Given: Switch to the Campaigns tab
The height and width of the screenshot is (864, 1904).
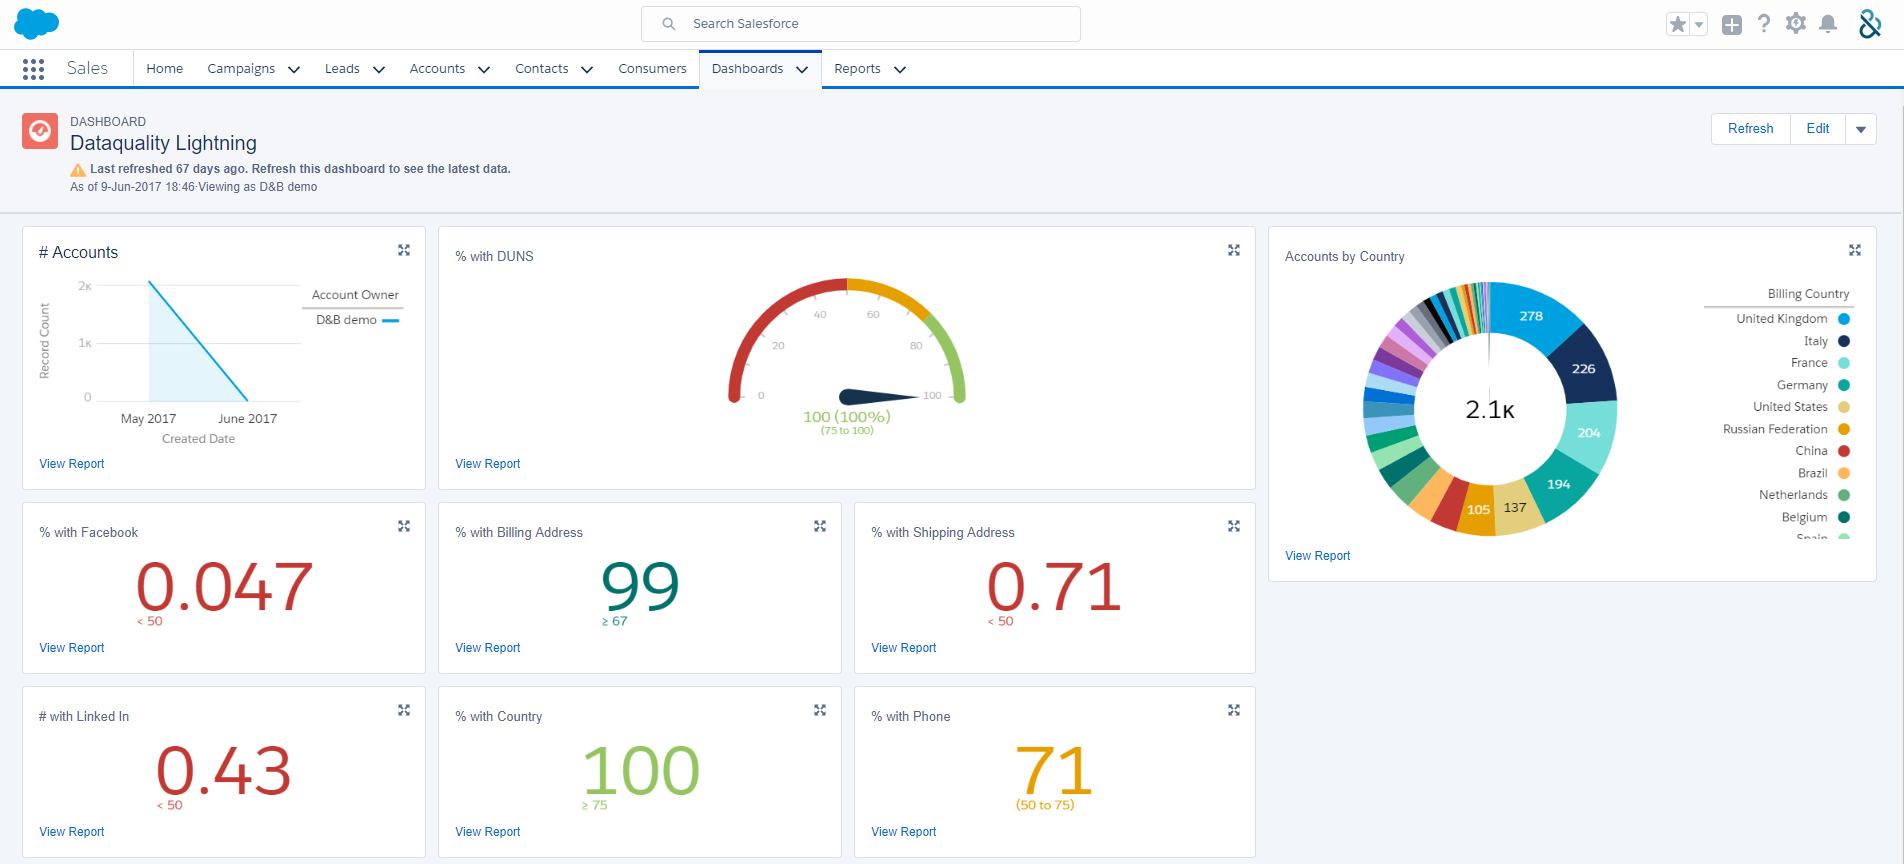Looking at the screenshot, I should tap(241, 69).
